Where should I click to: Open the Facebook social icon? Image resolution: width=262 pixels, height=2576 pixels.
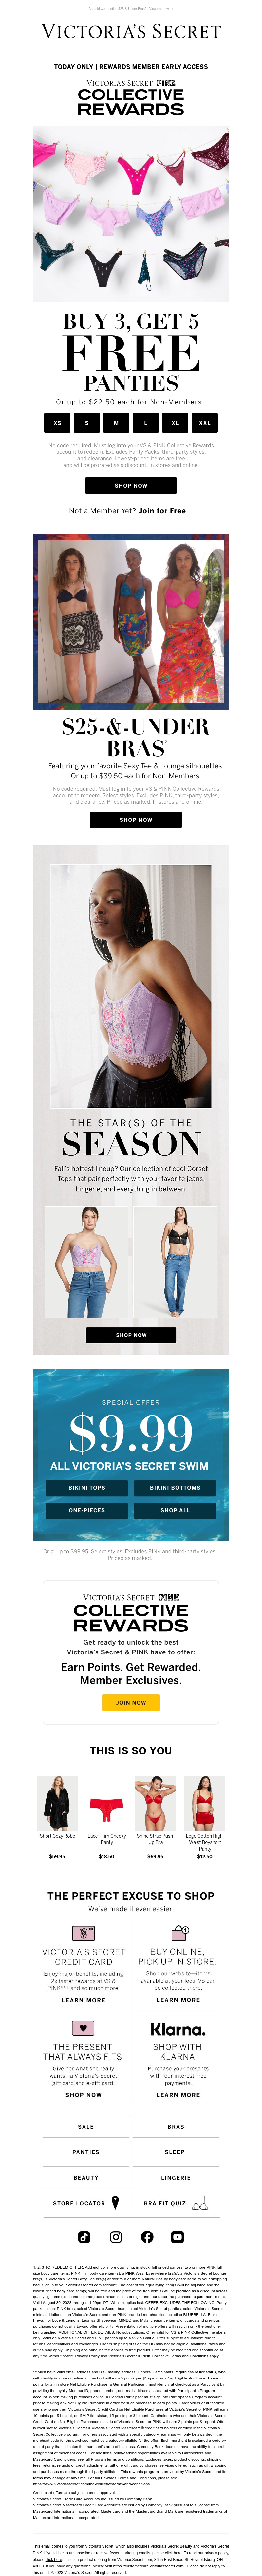[x=147, y=2237]
